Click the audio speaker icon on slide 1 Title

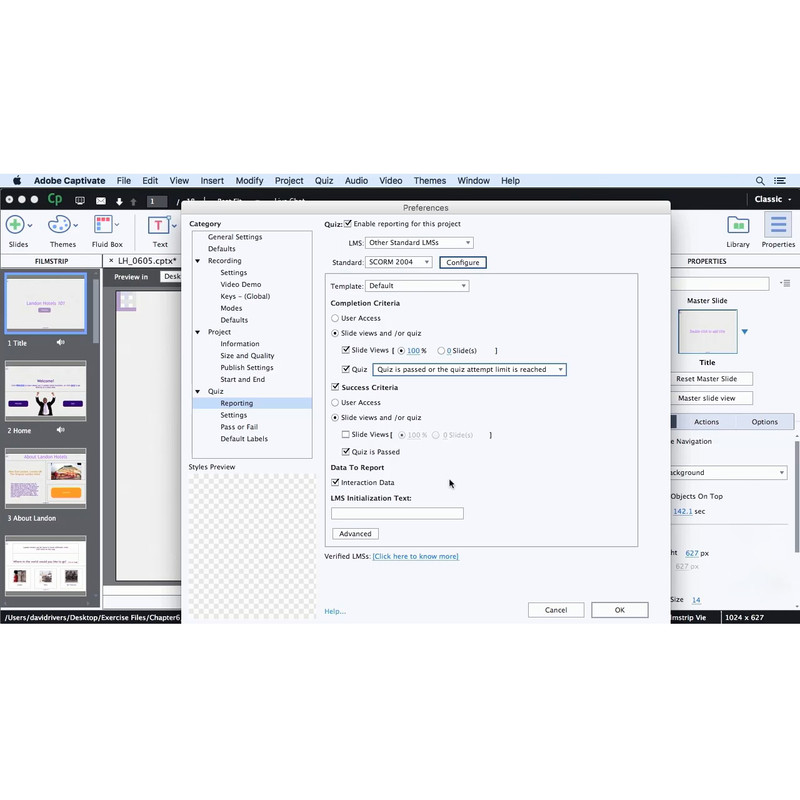point(61,342)
